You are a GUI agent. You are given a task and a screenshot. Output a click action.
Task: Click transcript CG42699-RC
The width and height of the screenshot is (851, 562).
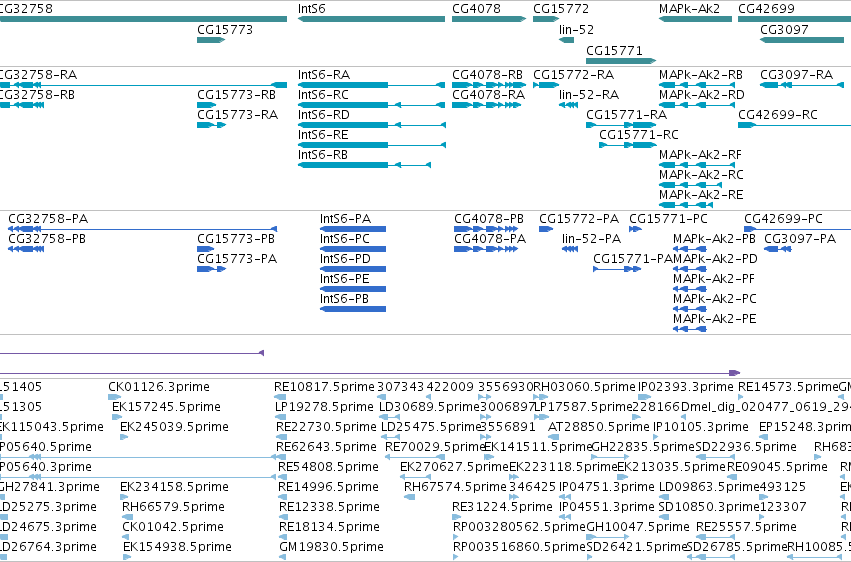pyautogui.click(x=795, y=125)
